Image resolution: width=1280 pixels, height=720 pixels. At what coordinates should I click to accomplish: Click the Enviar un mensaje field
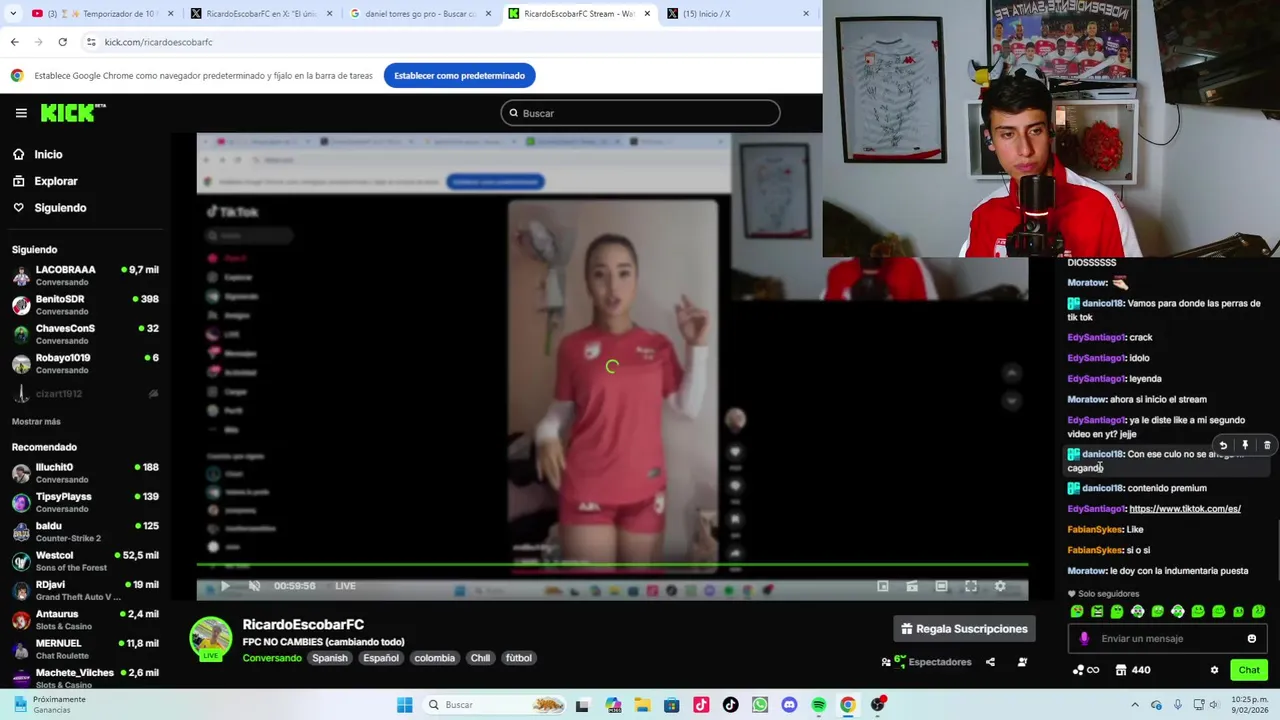pos(1167,639)
